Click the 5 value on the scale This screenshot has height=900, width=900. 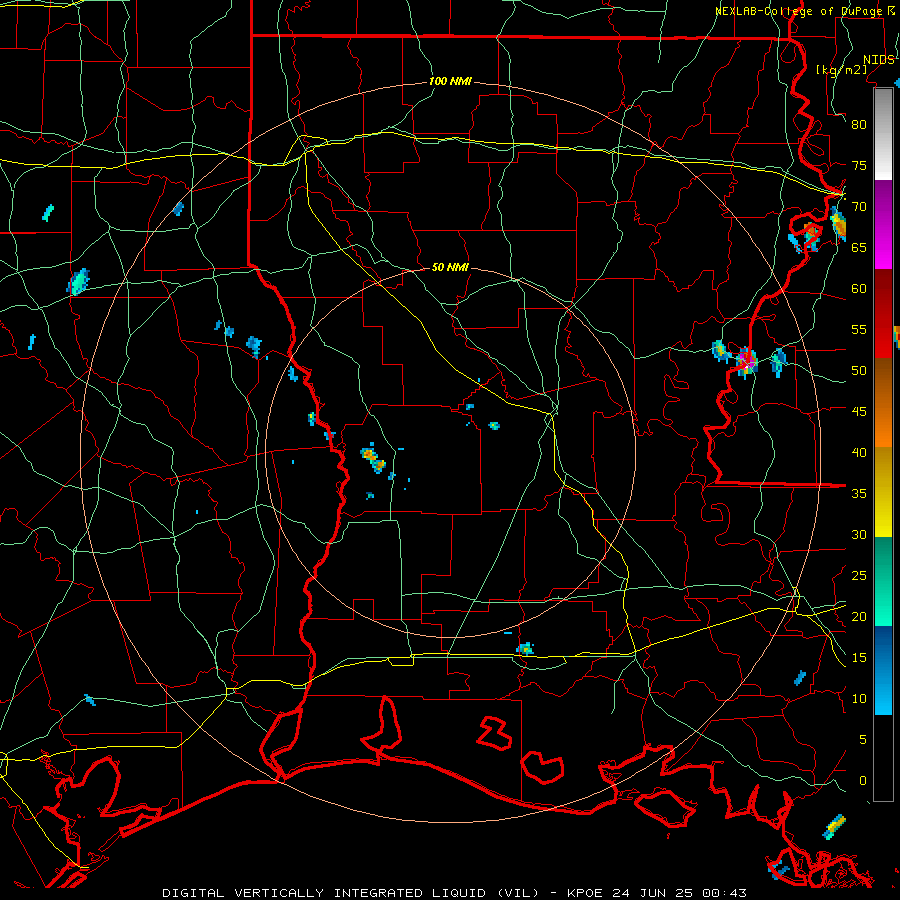(863, 740)
